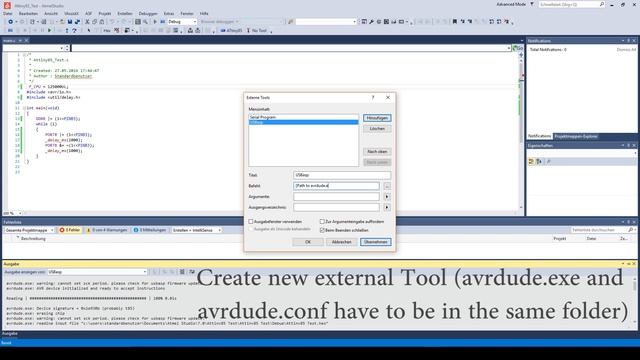Open the Argumente macro arrow button
Image resolution: width=640 pixels, height=360 pixels.
click(x=387, y=197)
